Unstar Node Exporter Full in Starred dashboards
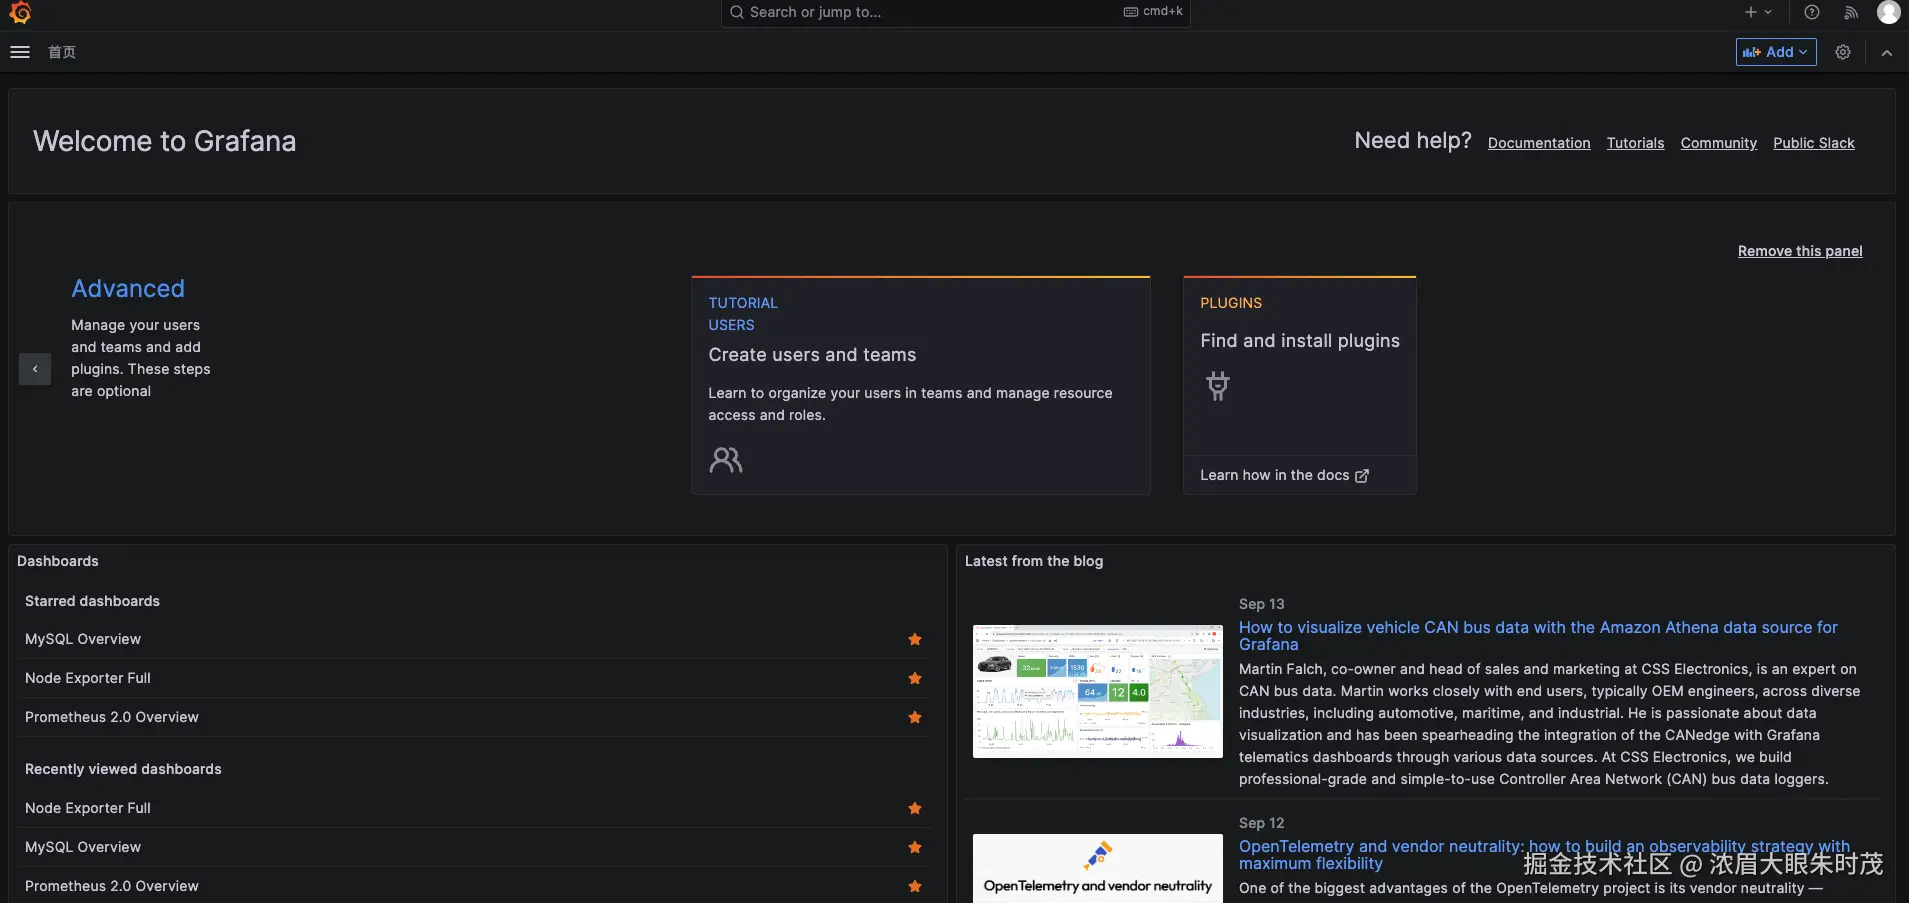This screenshot has width=1909, height=903. pyautogui.click(x=914, y=678)
